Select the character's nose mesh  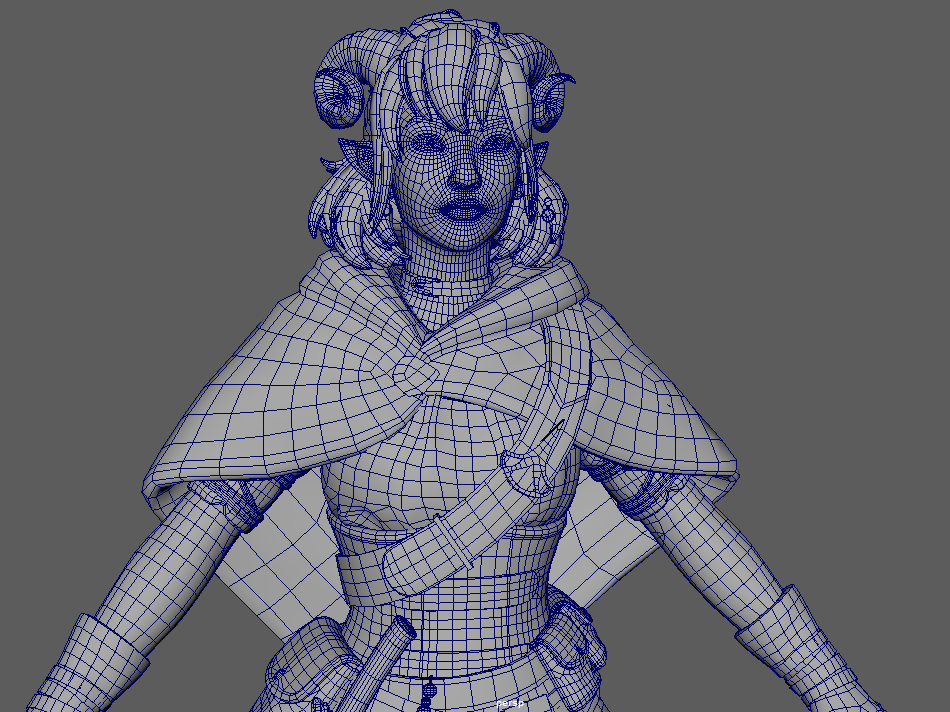[x=465, y=174]
